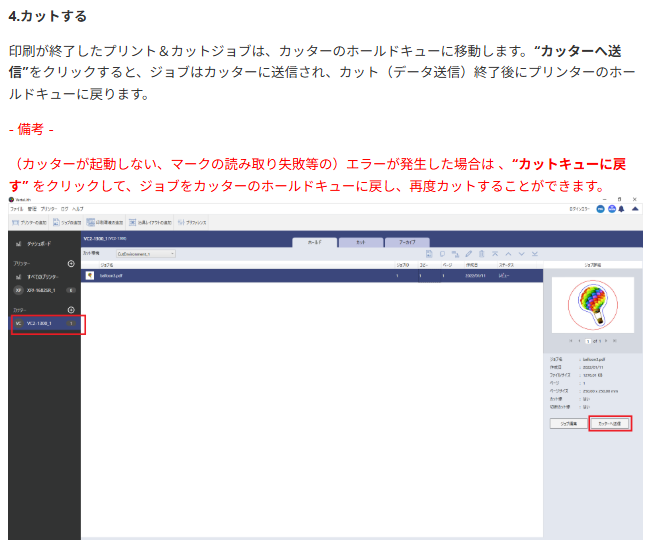Click the Add Job toolbar icon
Screen dimensions: 652x552
coord(53,221)
